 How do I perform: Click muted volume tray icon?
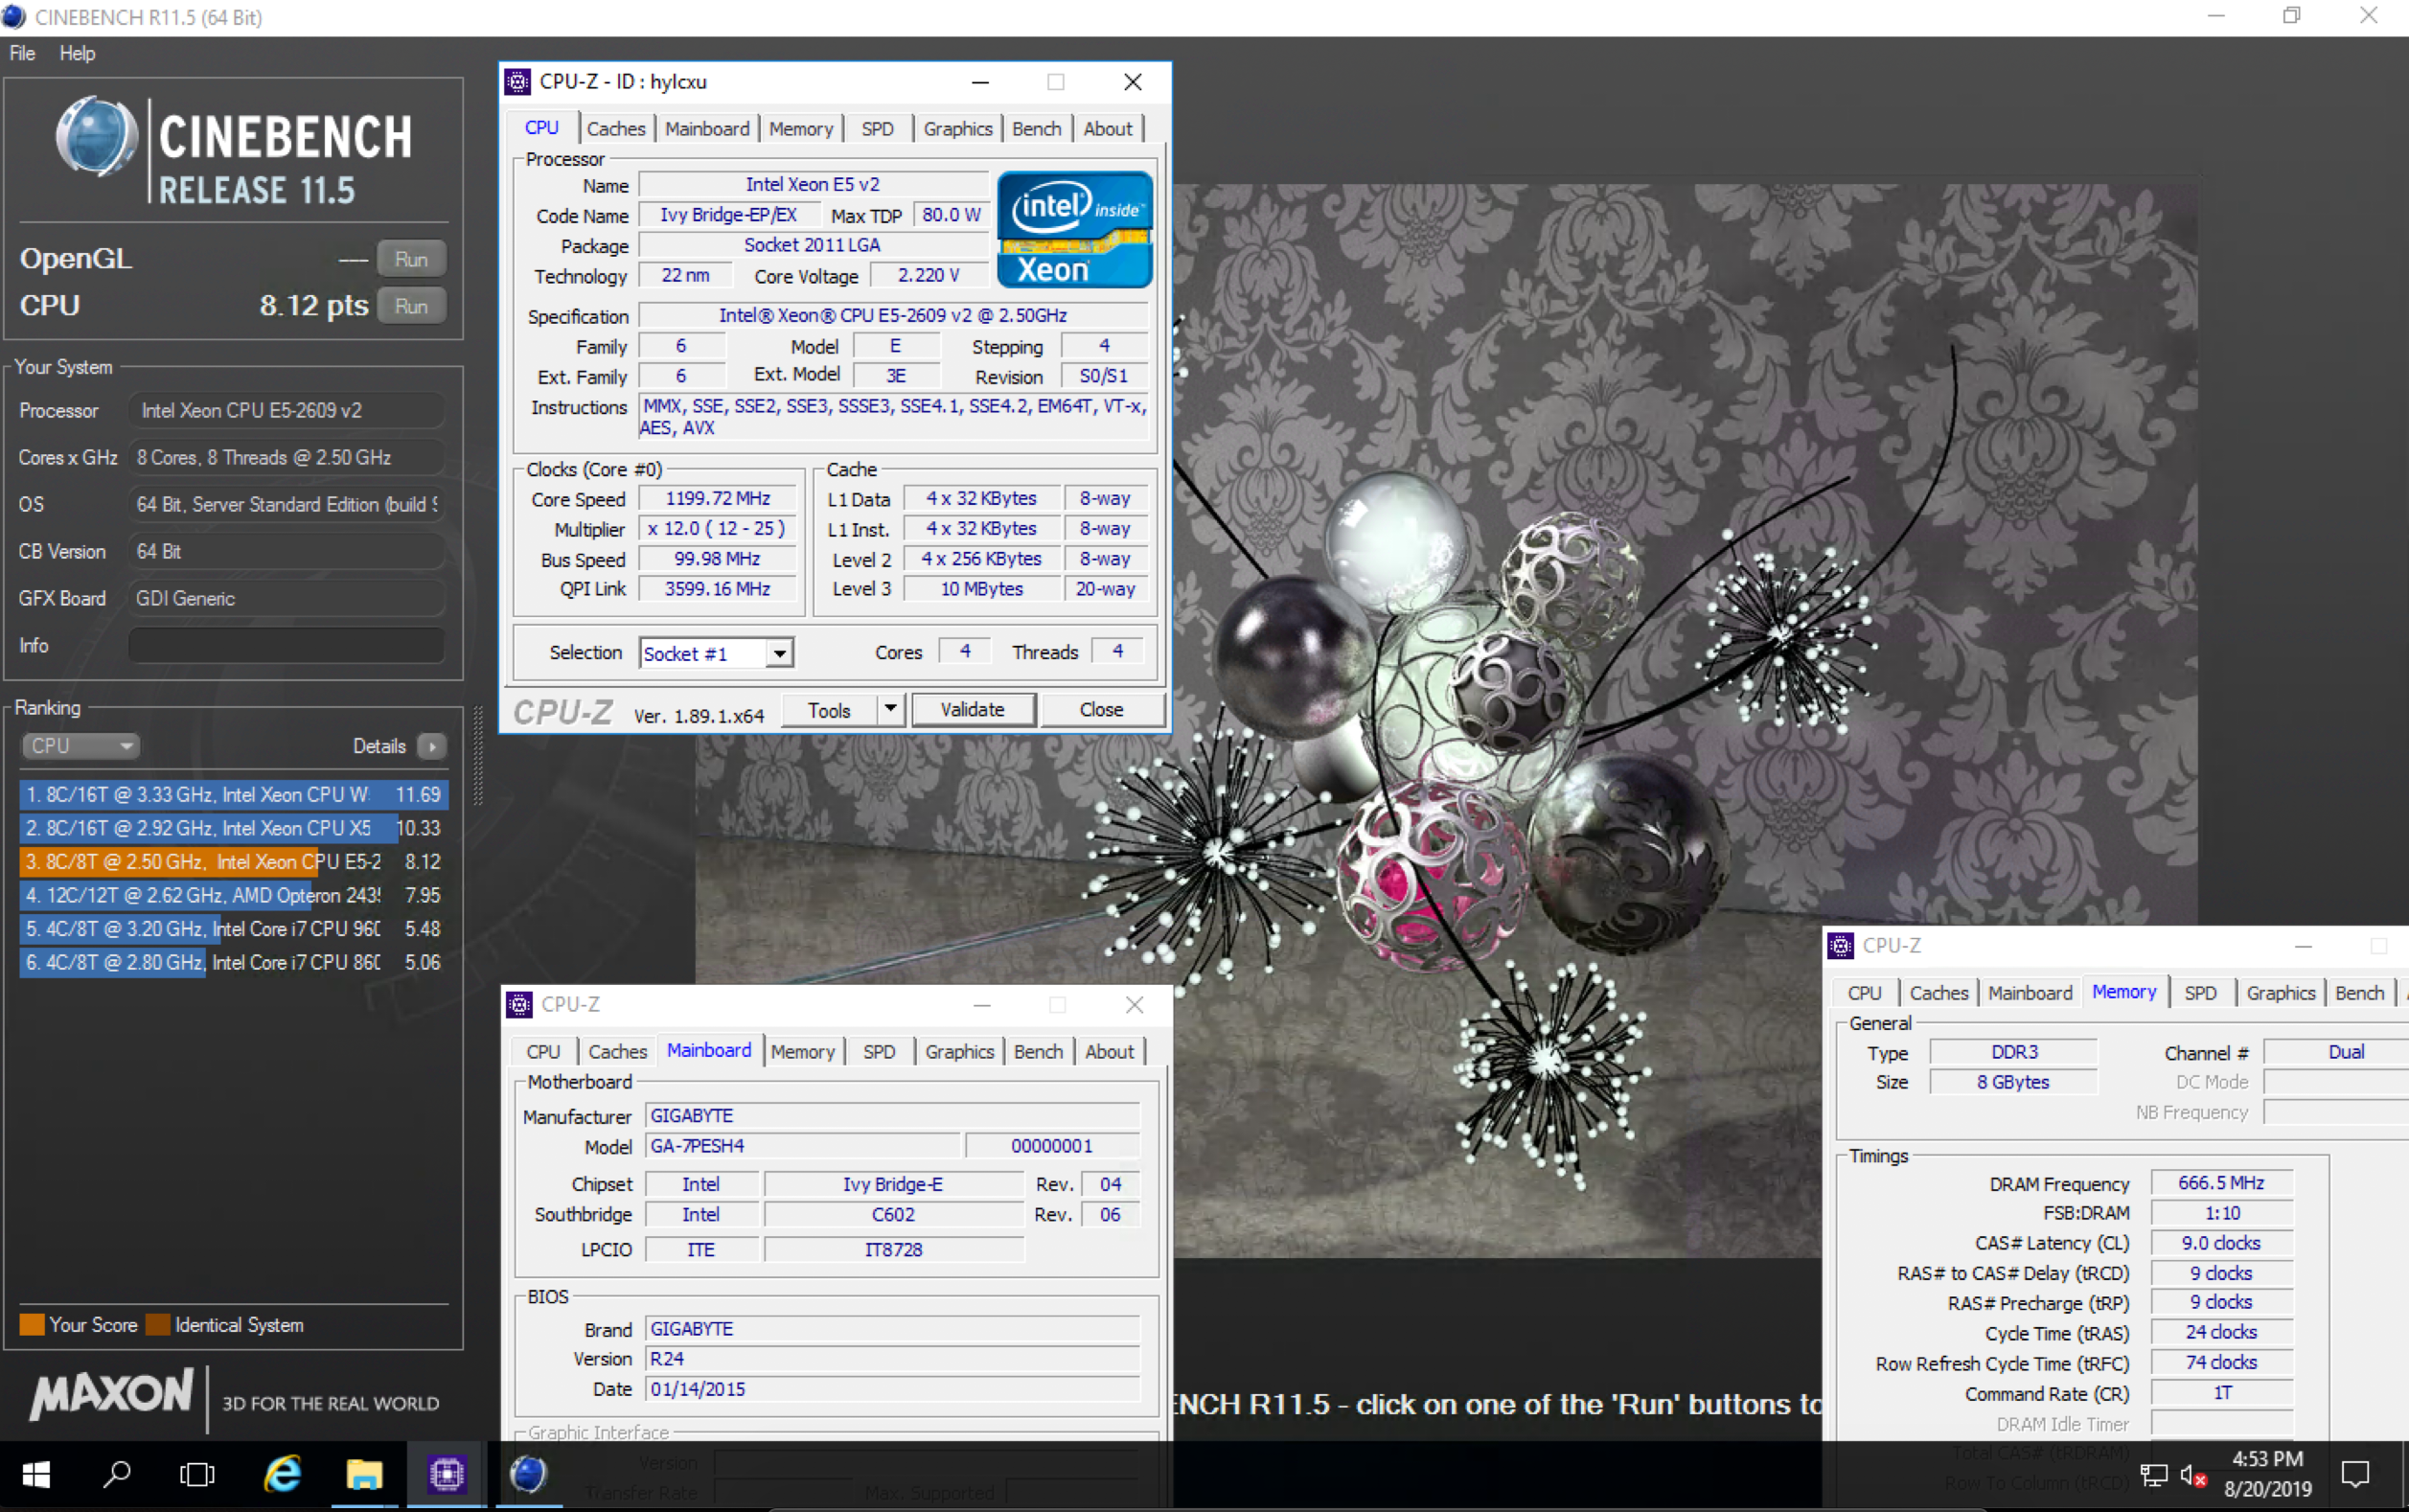(2194, 1476)
